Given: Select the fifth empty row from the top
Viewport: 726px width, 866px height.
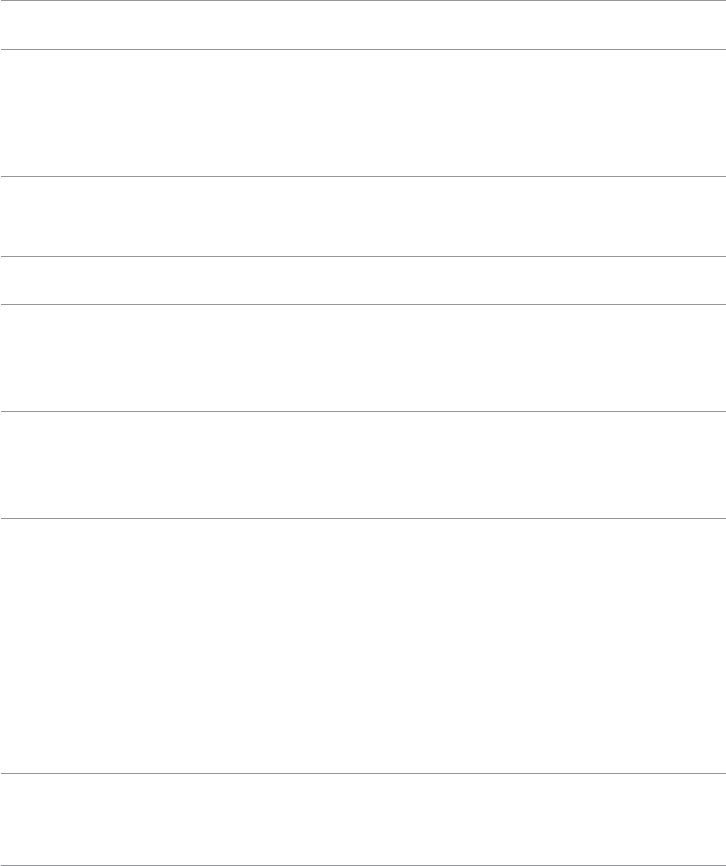Looking at the screenshot, I should pos(363,358).
